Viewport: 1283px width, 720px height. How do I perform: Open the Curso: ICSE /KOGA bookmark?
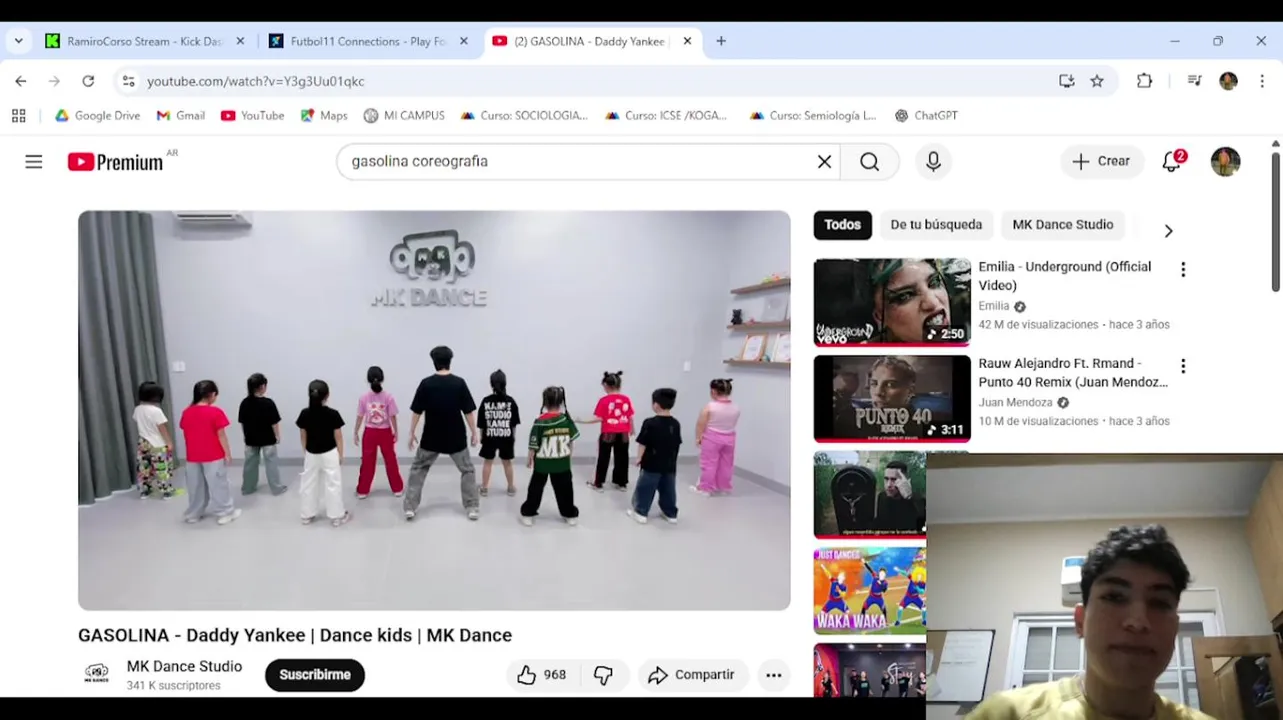tap(667, 116)
